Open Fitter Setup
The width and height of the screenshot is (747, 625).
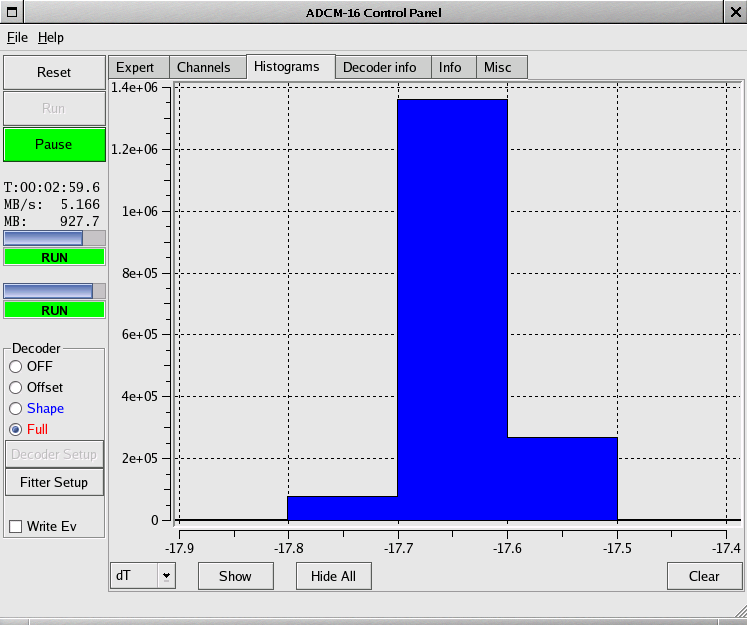click(54, 482)
